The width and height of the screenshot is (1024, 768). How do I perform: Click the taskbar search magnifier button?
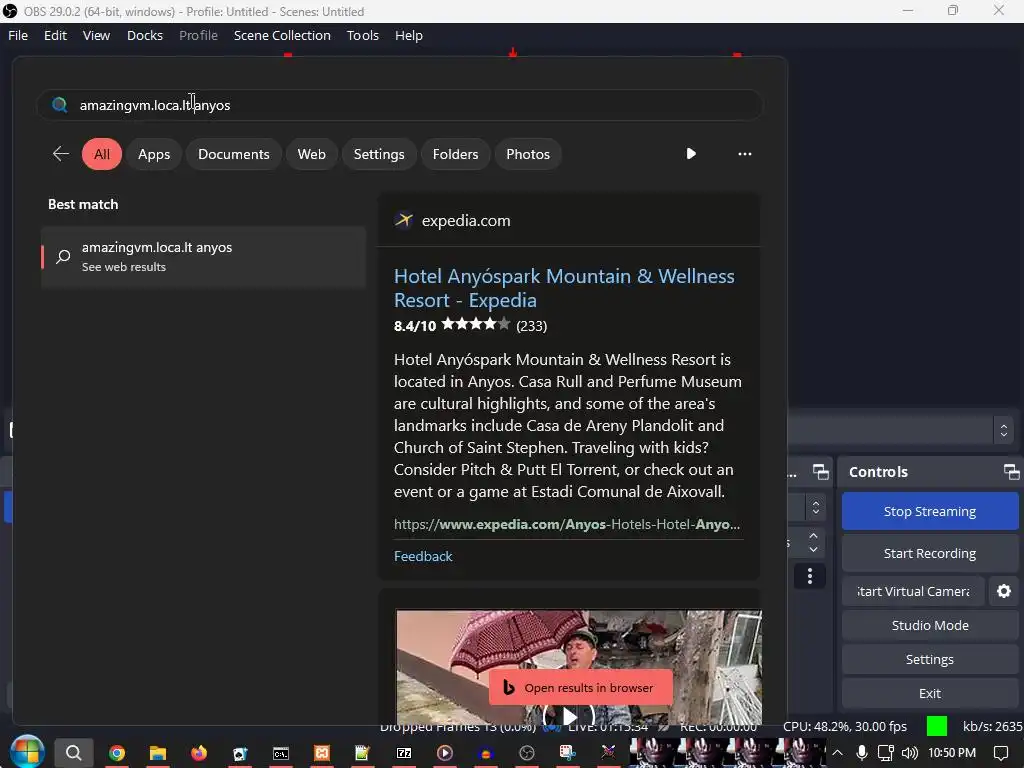[x=74, y=753]
